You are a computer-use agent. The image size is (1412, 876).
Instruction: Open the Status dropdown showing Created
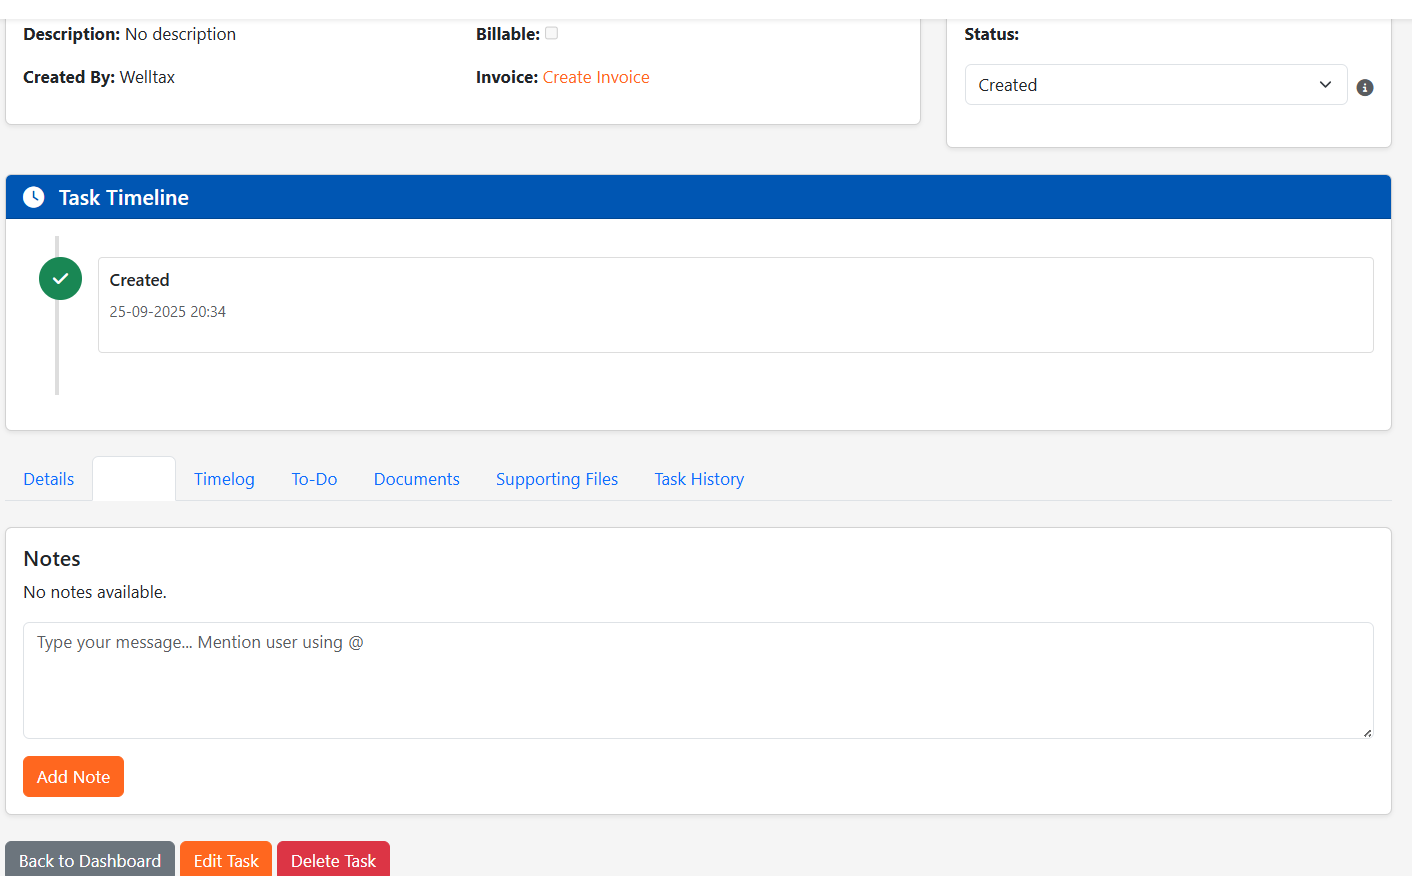coord(1155,84)
